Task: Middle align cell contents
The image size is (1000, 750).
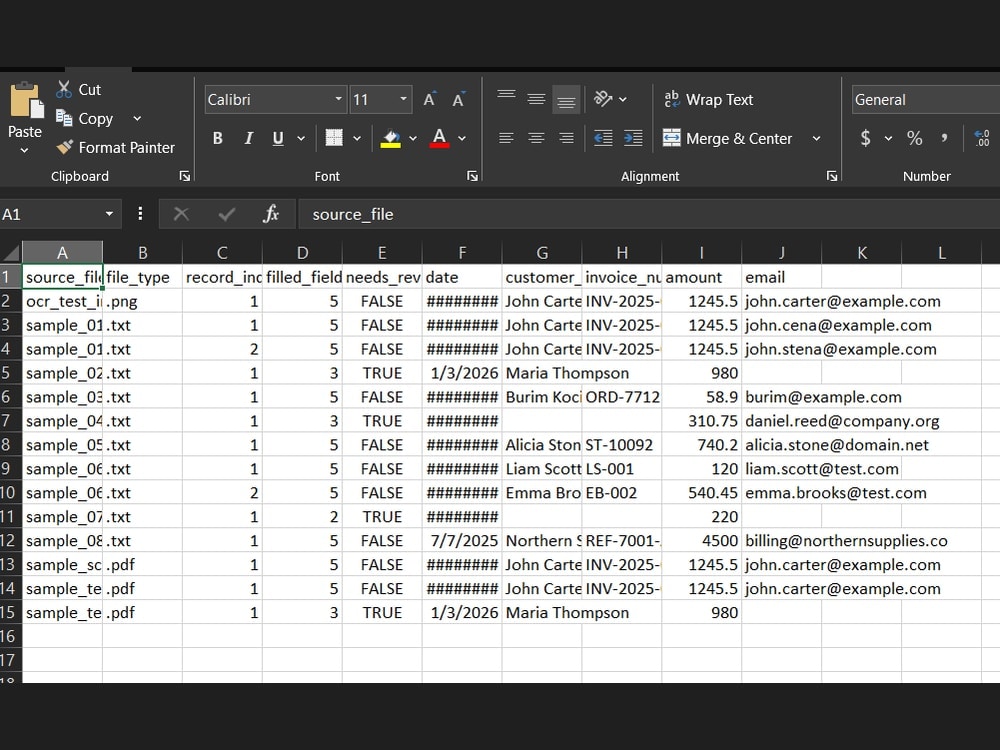Action: (536, 99)
